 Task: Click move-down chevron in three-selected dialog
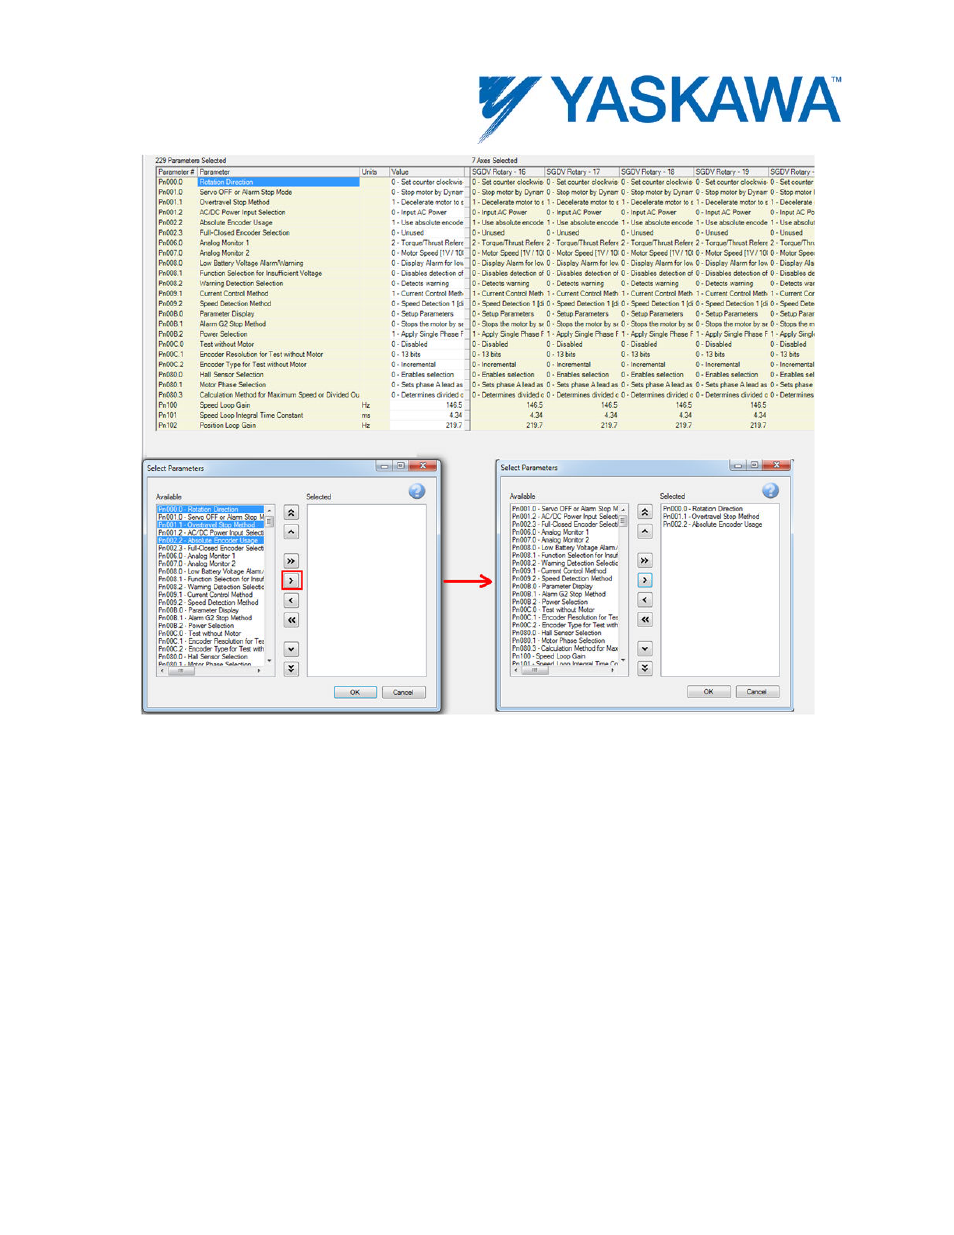click(645, 648)
